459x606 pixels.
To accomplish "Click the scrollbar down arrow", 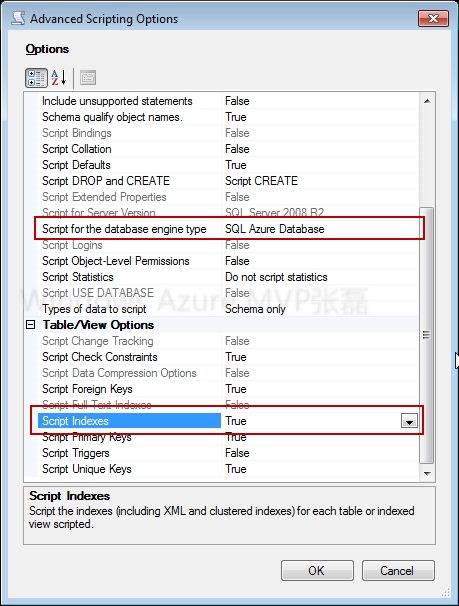I will [x=427, y=473].
